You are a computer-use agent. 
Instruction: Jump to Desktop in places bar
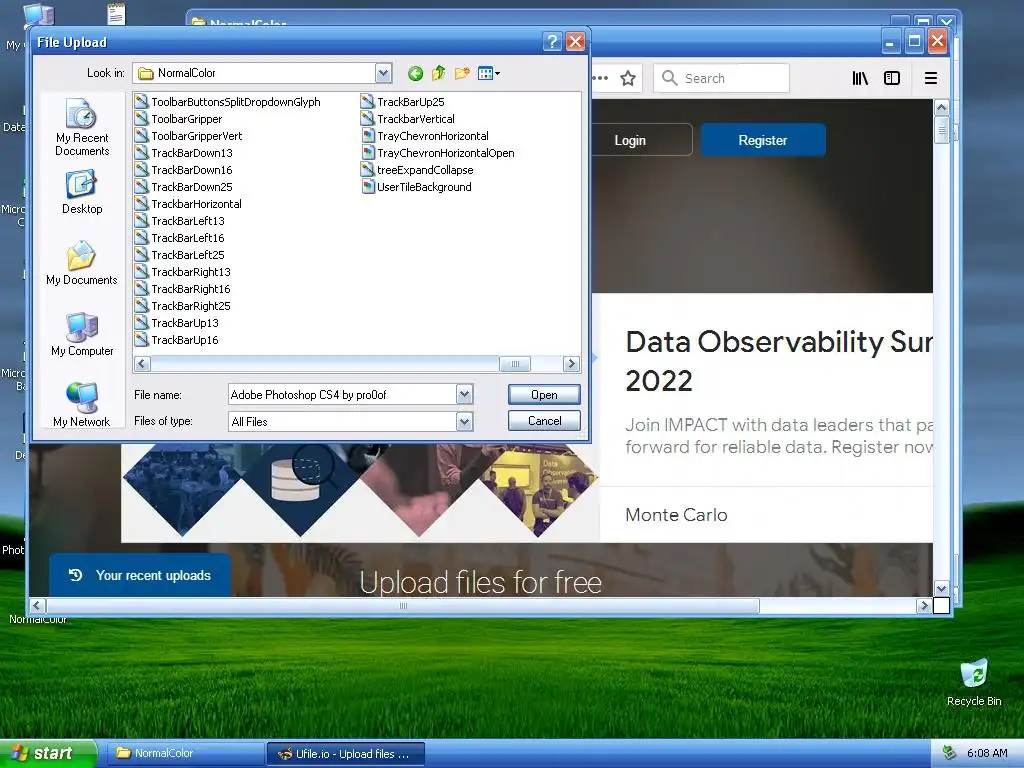pos(82,192)
